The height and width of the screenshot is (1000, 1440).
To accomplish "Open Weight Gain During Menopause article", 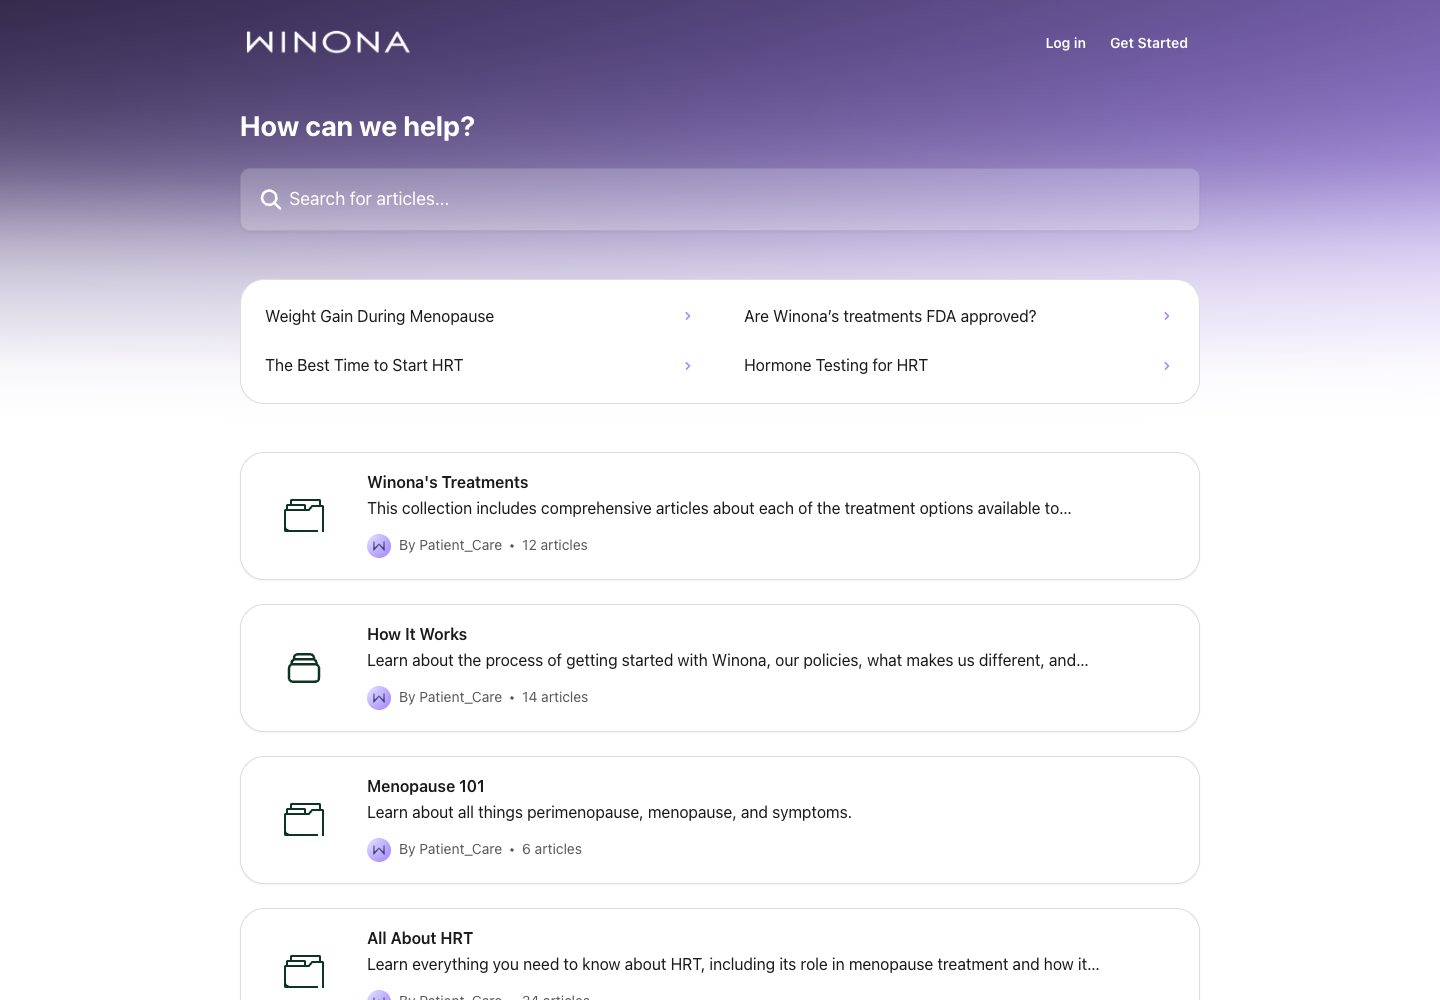I will 480,316.
